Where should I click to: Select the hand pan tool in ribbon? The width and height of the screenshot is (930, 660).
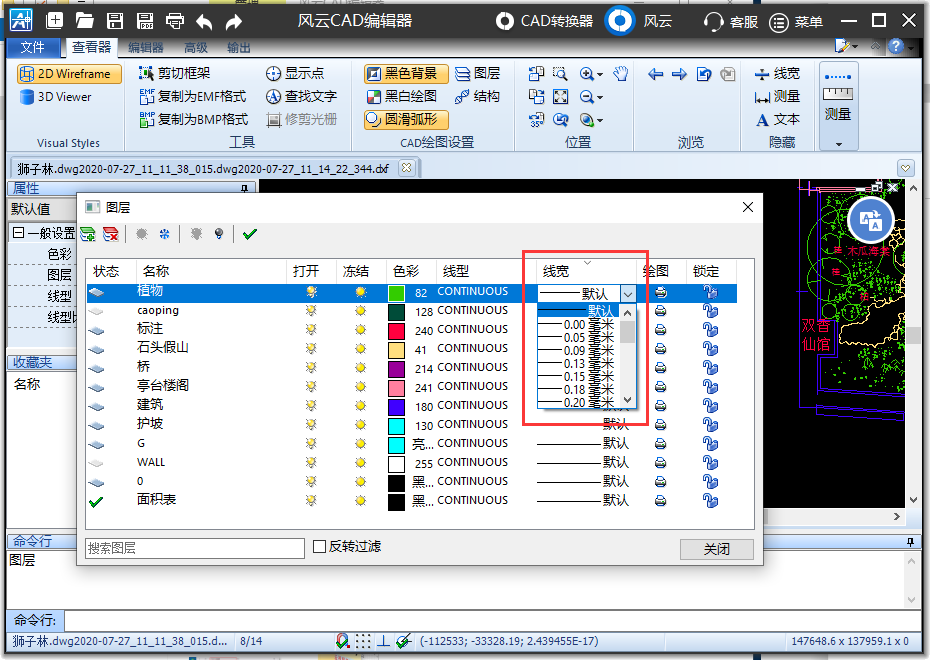620,74
